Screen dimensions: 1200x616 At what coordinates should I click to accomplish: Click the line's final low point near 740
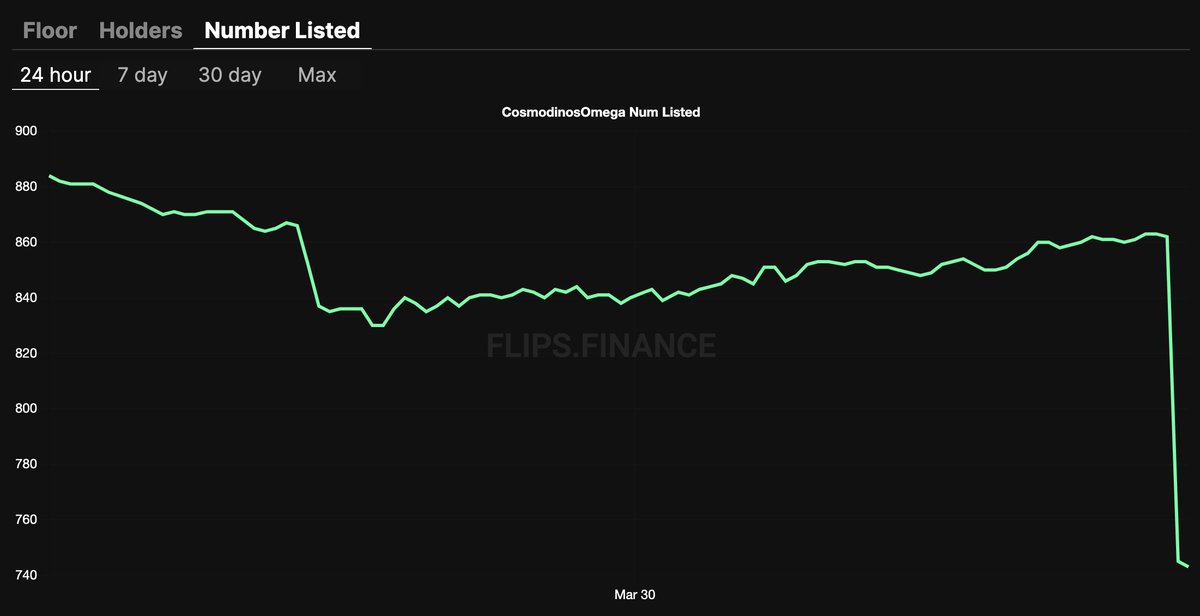1187,567
